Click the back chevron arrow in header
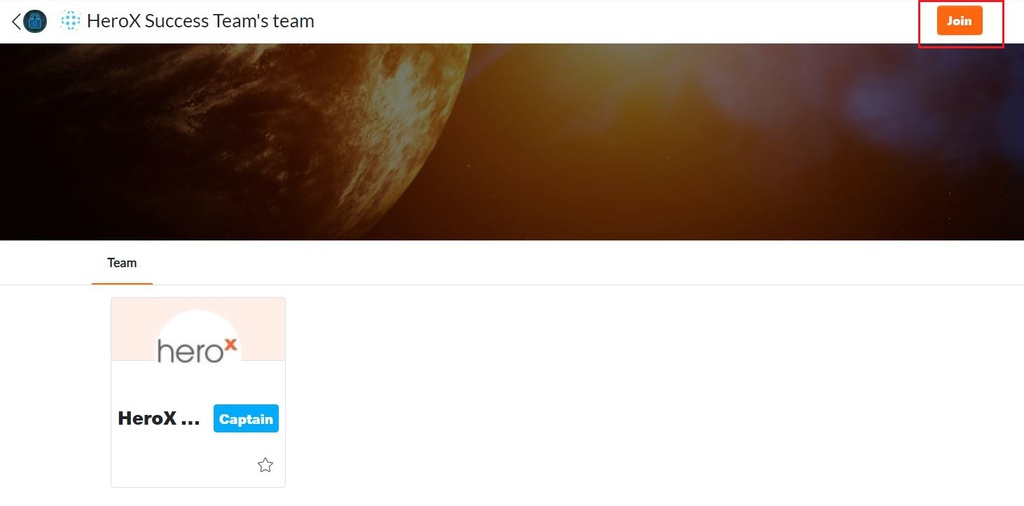 [16, 22]
